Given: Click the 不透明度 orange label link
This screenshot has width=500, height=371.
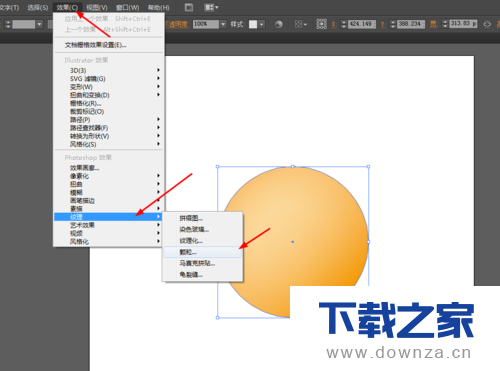Looking at the screenshot, I should click(x=178, y=24).
